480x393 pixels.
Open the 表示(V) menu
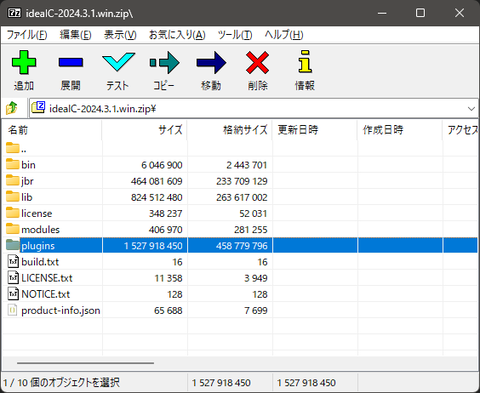(x=120, y=35)
